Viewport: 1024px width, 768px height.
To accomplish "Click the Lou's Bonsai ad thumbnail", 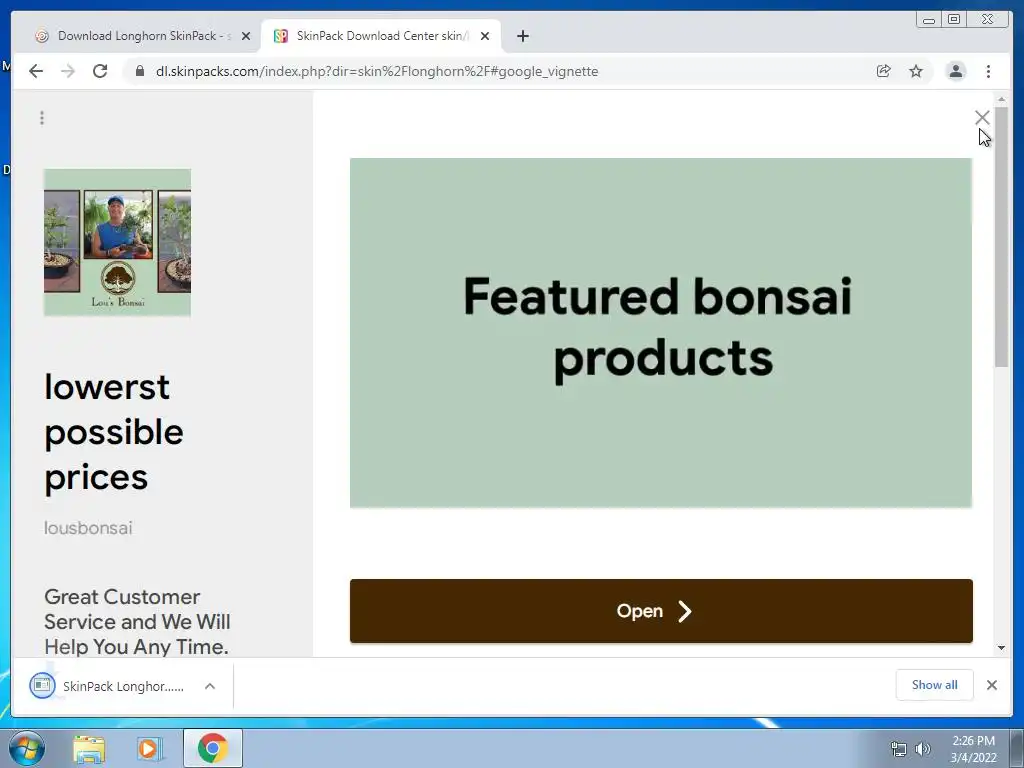I will click(x=118, y=242).
